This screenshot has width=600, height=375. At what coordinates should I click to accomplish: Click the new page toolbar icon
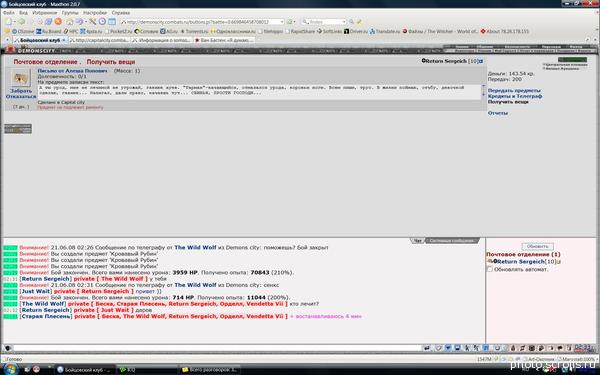pos(8,22)
